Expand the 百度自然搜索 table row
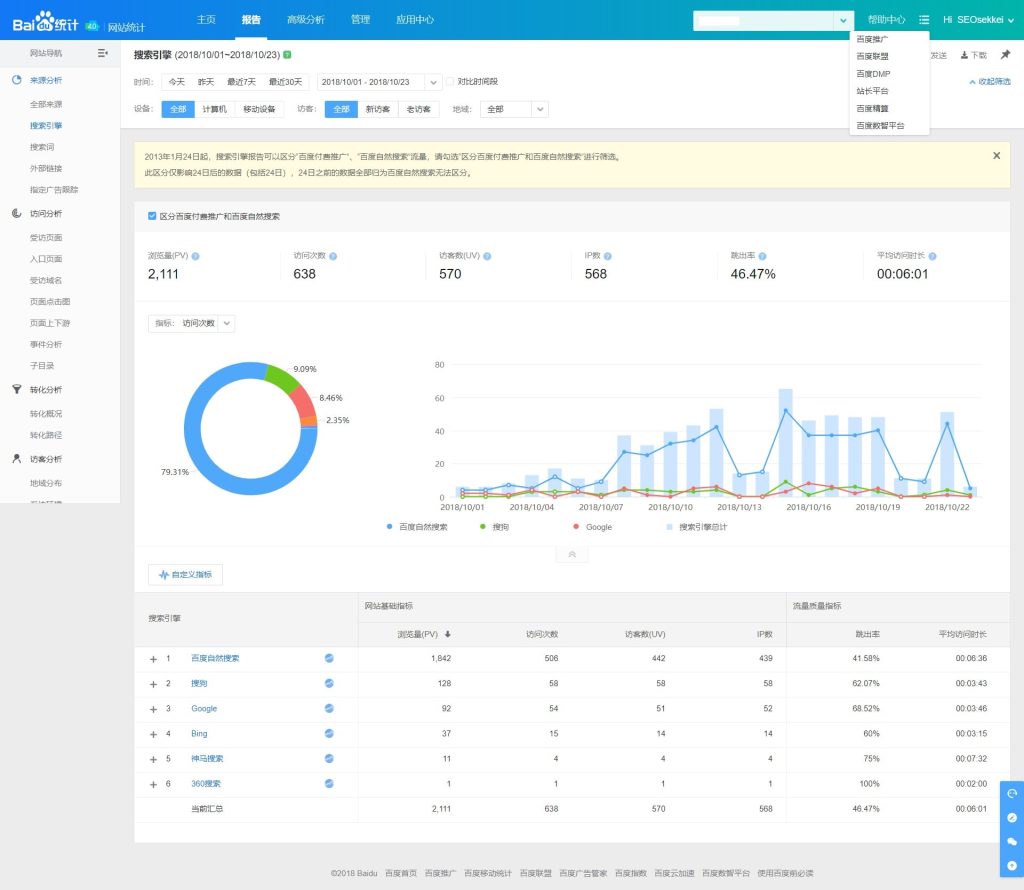Viewport: 1024px width, 890px height. (153, 659)
